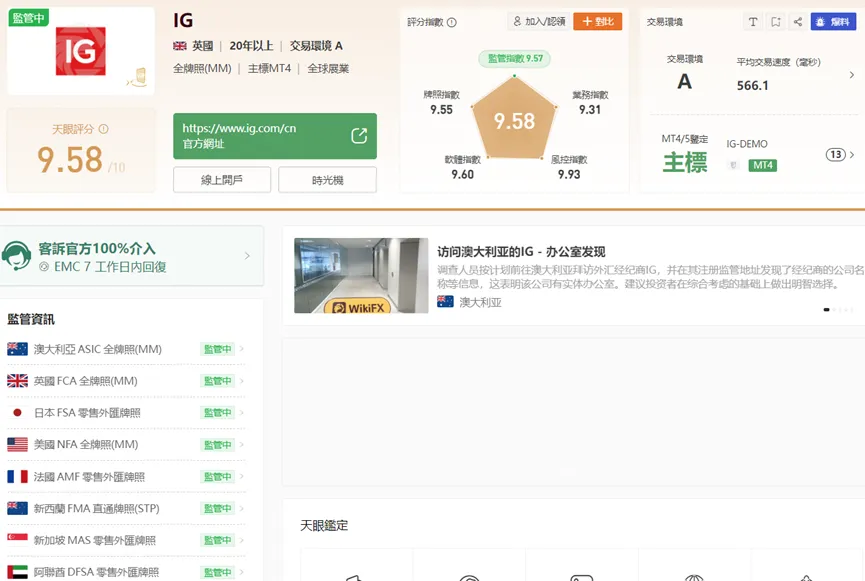Click the 交易環境 A tag in header
This screenshot has width=865, height=581.
pyautogui.click(x=316, y=46)
